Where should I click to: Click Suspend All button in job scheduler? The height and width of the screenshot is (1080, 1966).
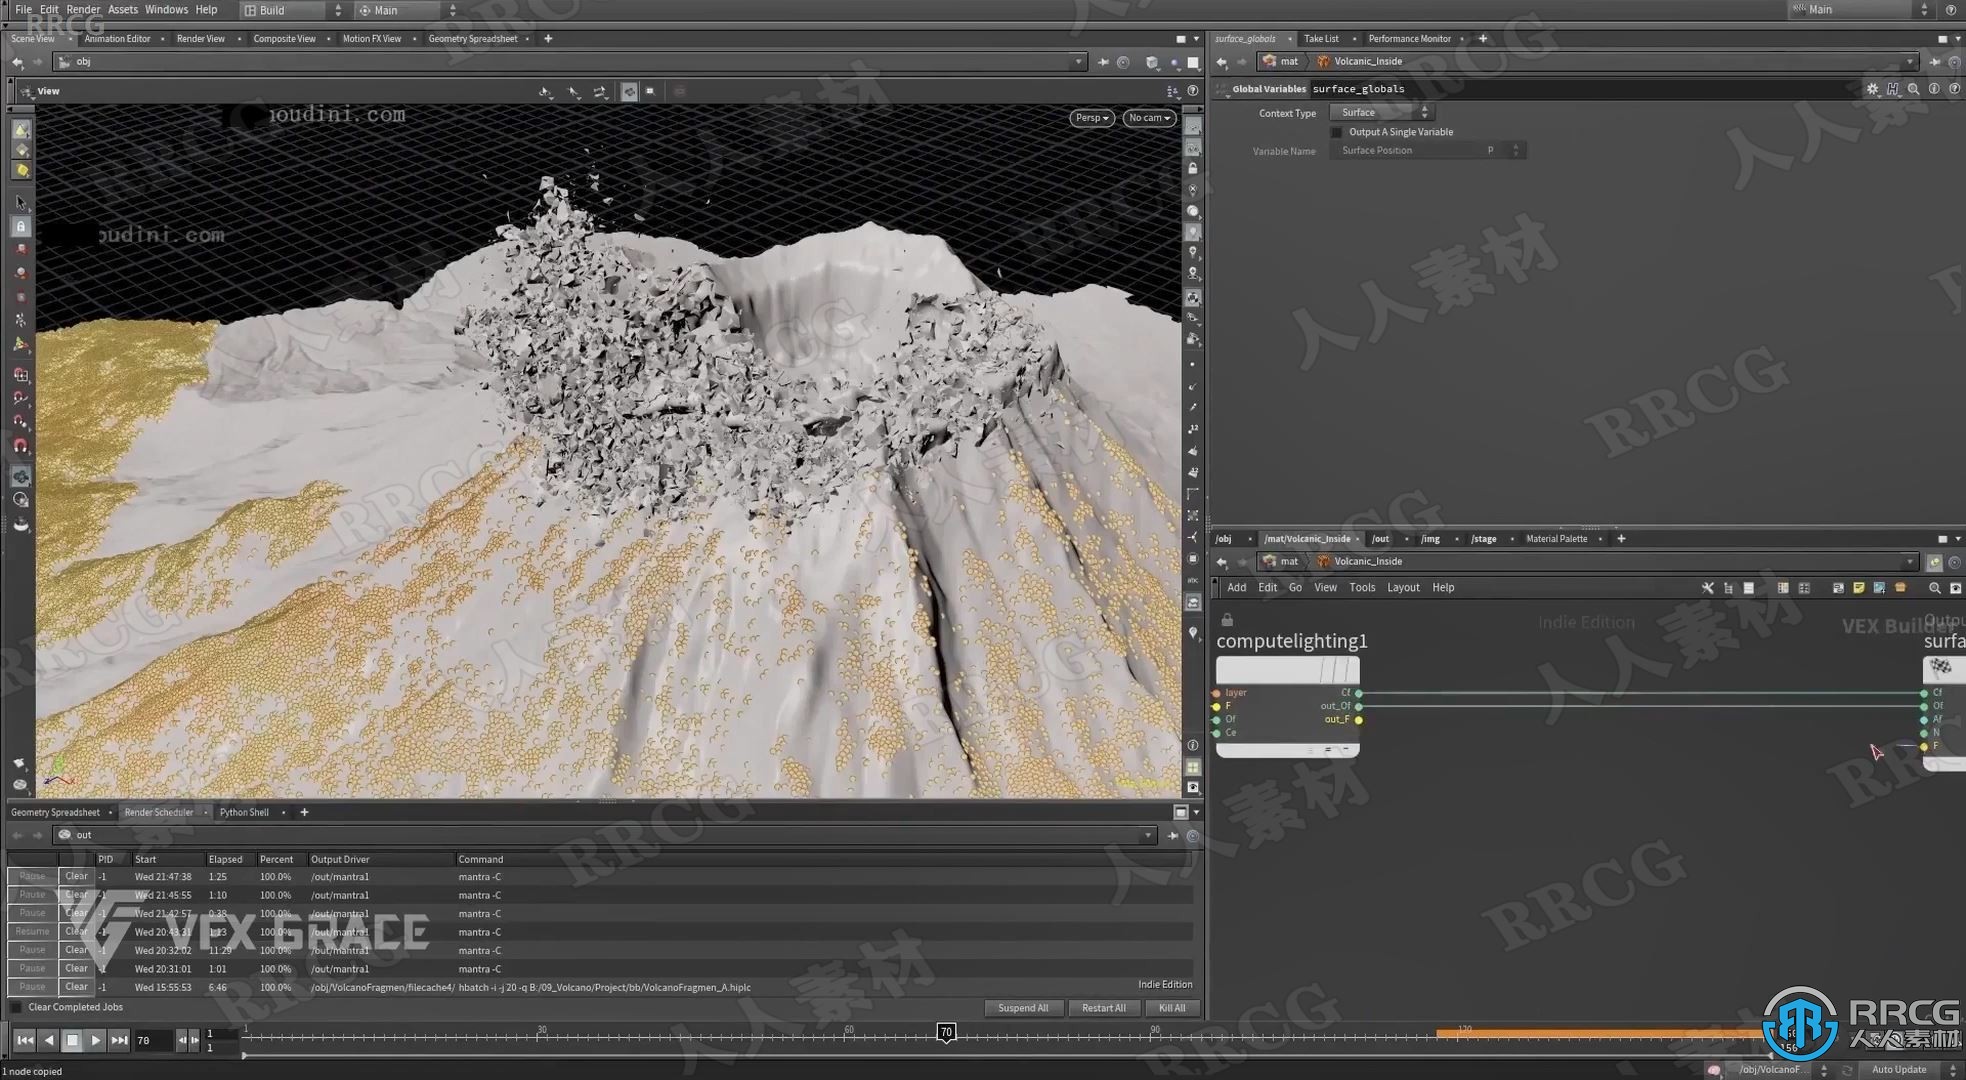click(1024, 1007)
